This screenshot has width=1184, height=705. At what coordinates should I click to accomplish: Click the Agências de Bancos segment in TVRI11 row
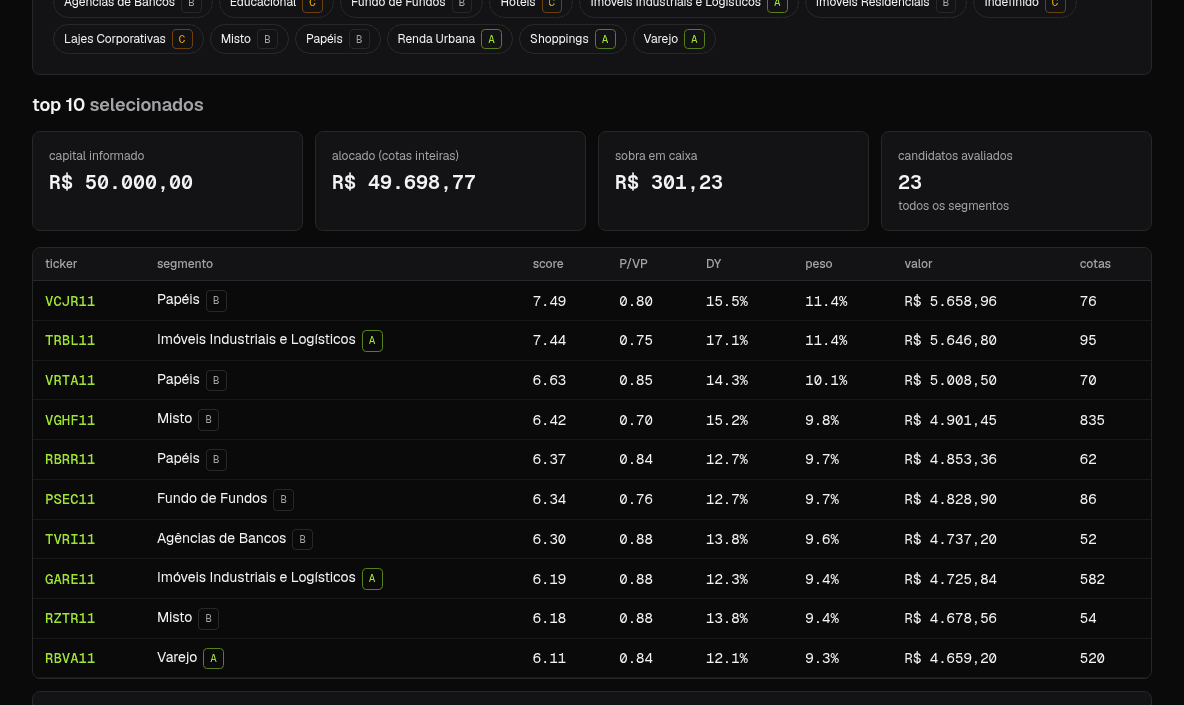coord(221,539)
